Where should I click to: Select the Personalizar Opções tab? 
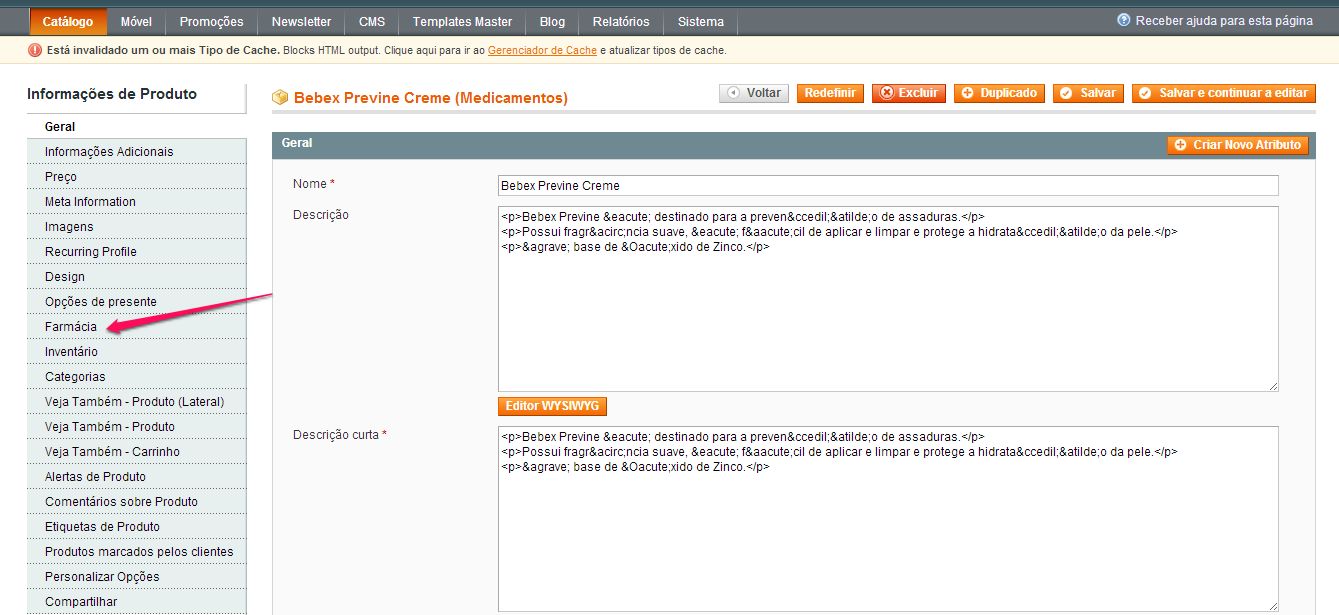coord(136,577)
